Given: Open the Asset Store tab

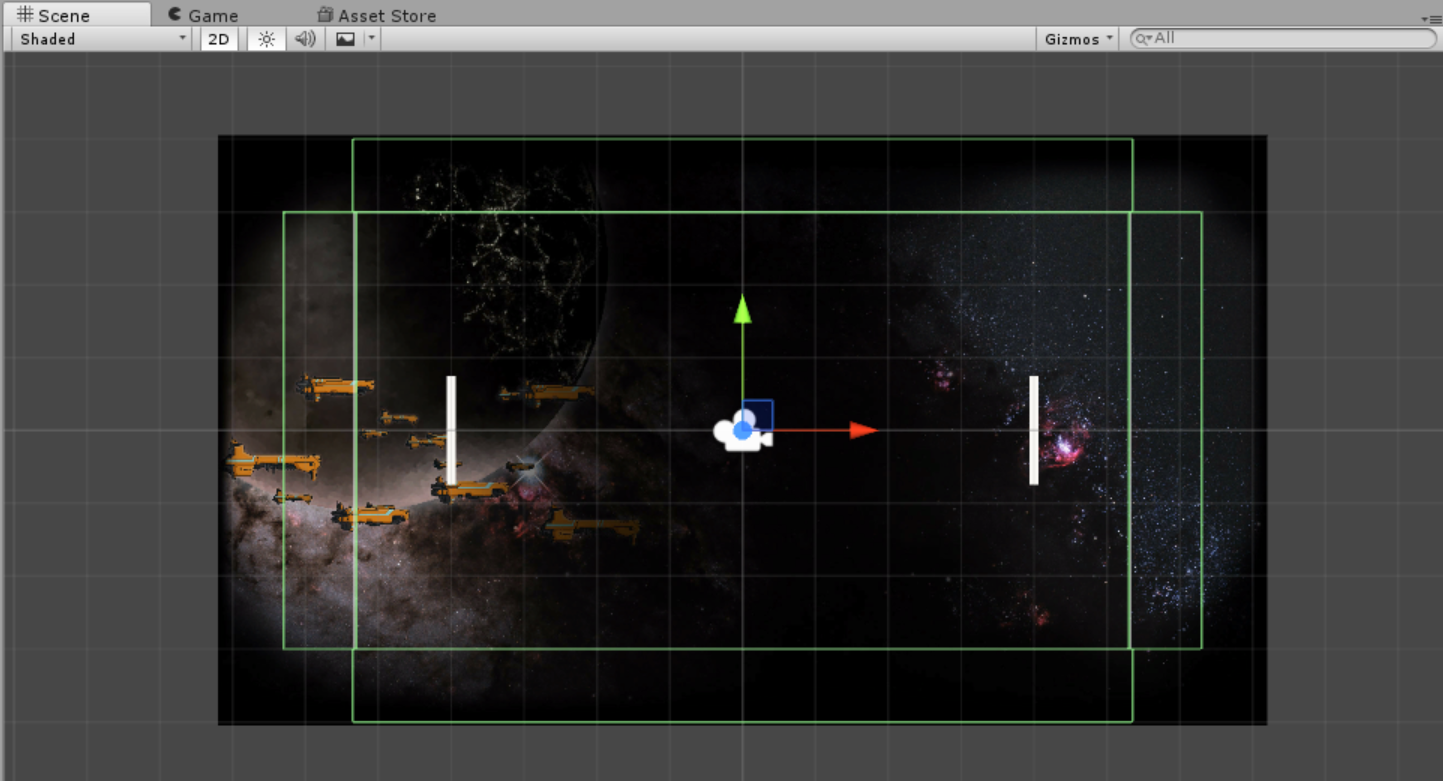Looking at the screenshot, I should [x=376, y=15].
